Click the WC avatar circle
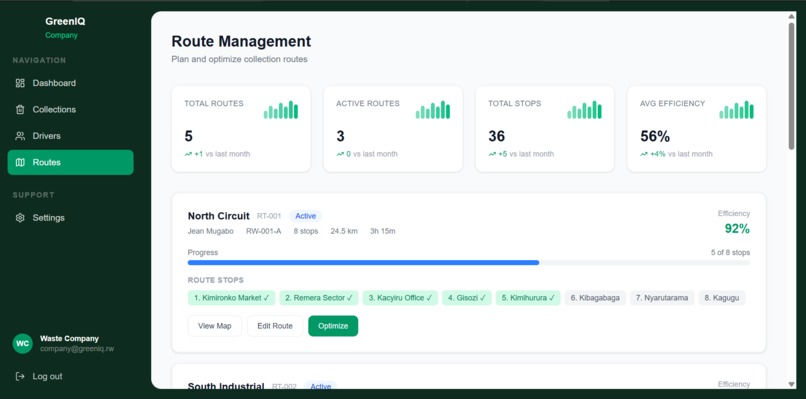The height and width of the screenshot is (399, 806). [x=23, y=343]
